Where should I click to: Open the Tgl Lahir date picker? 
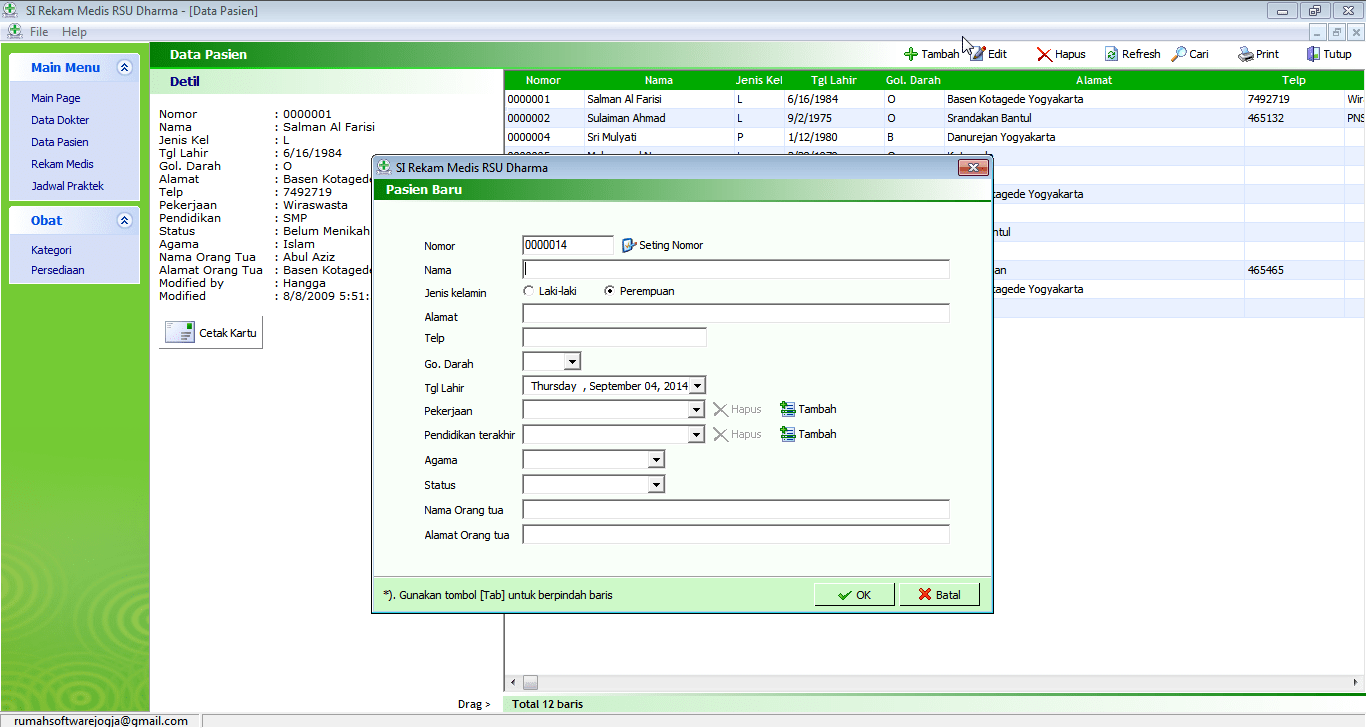tap(697, 386)
